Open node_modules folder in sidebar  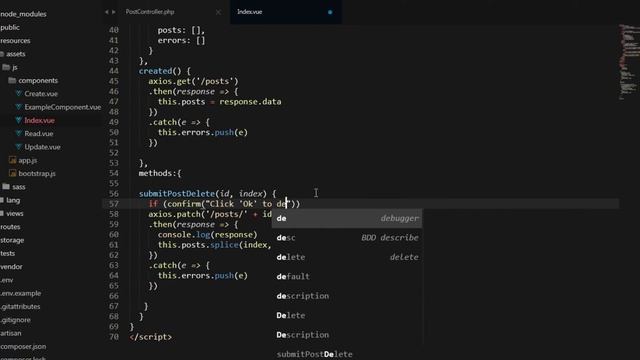[x=23, y=14]
